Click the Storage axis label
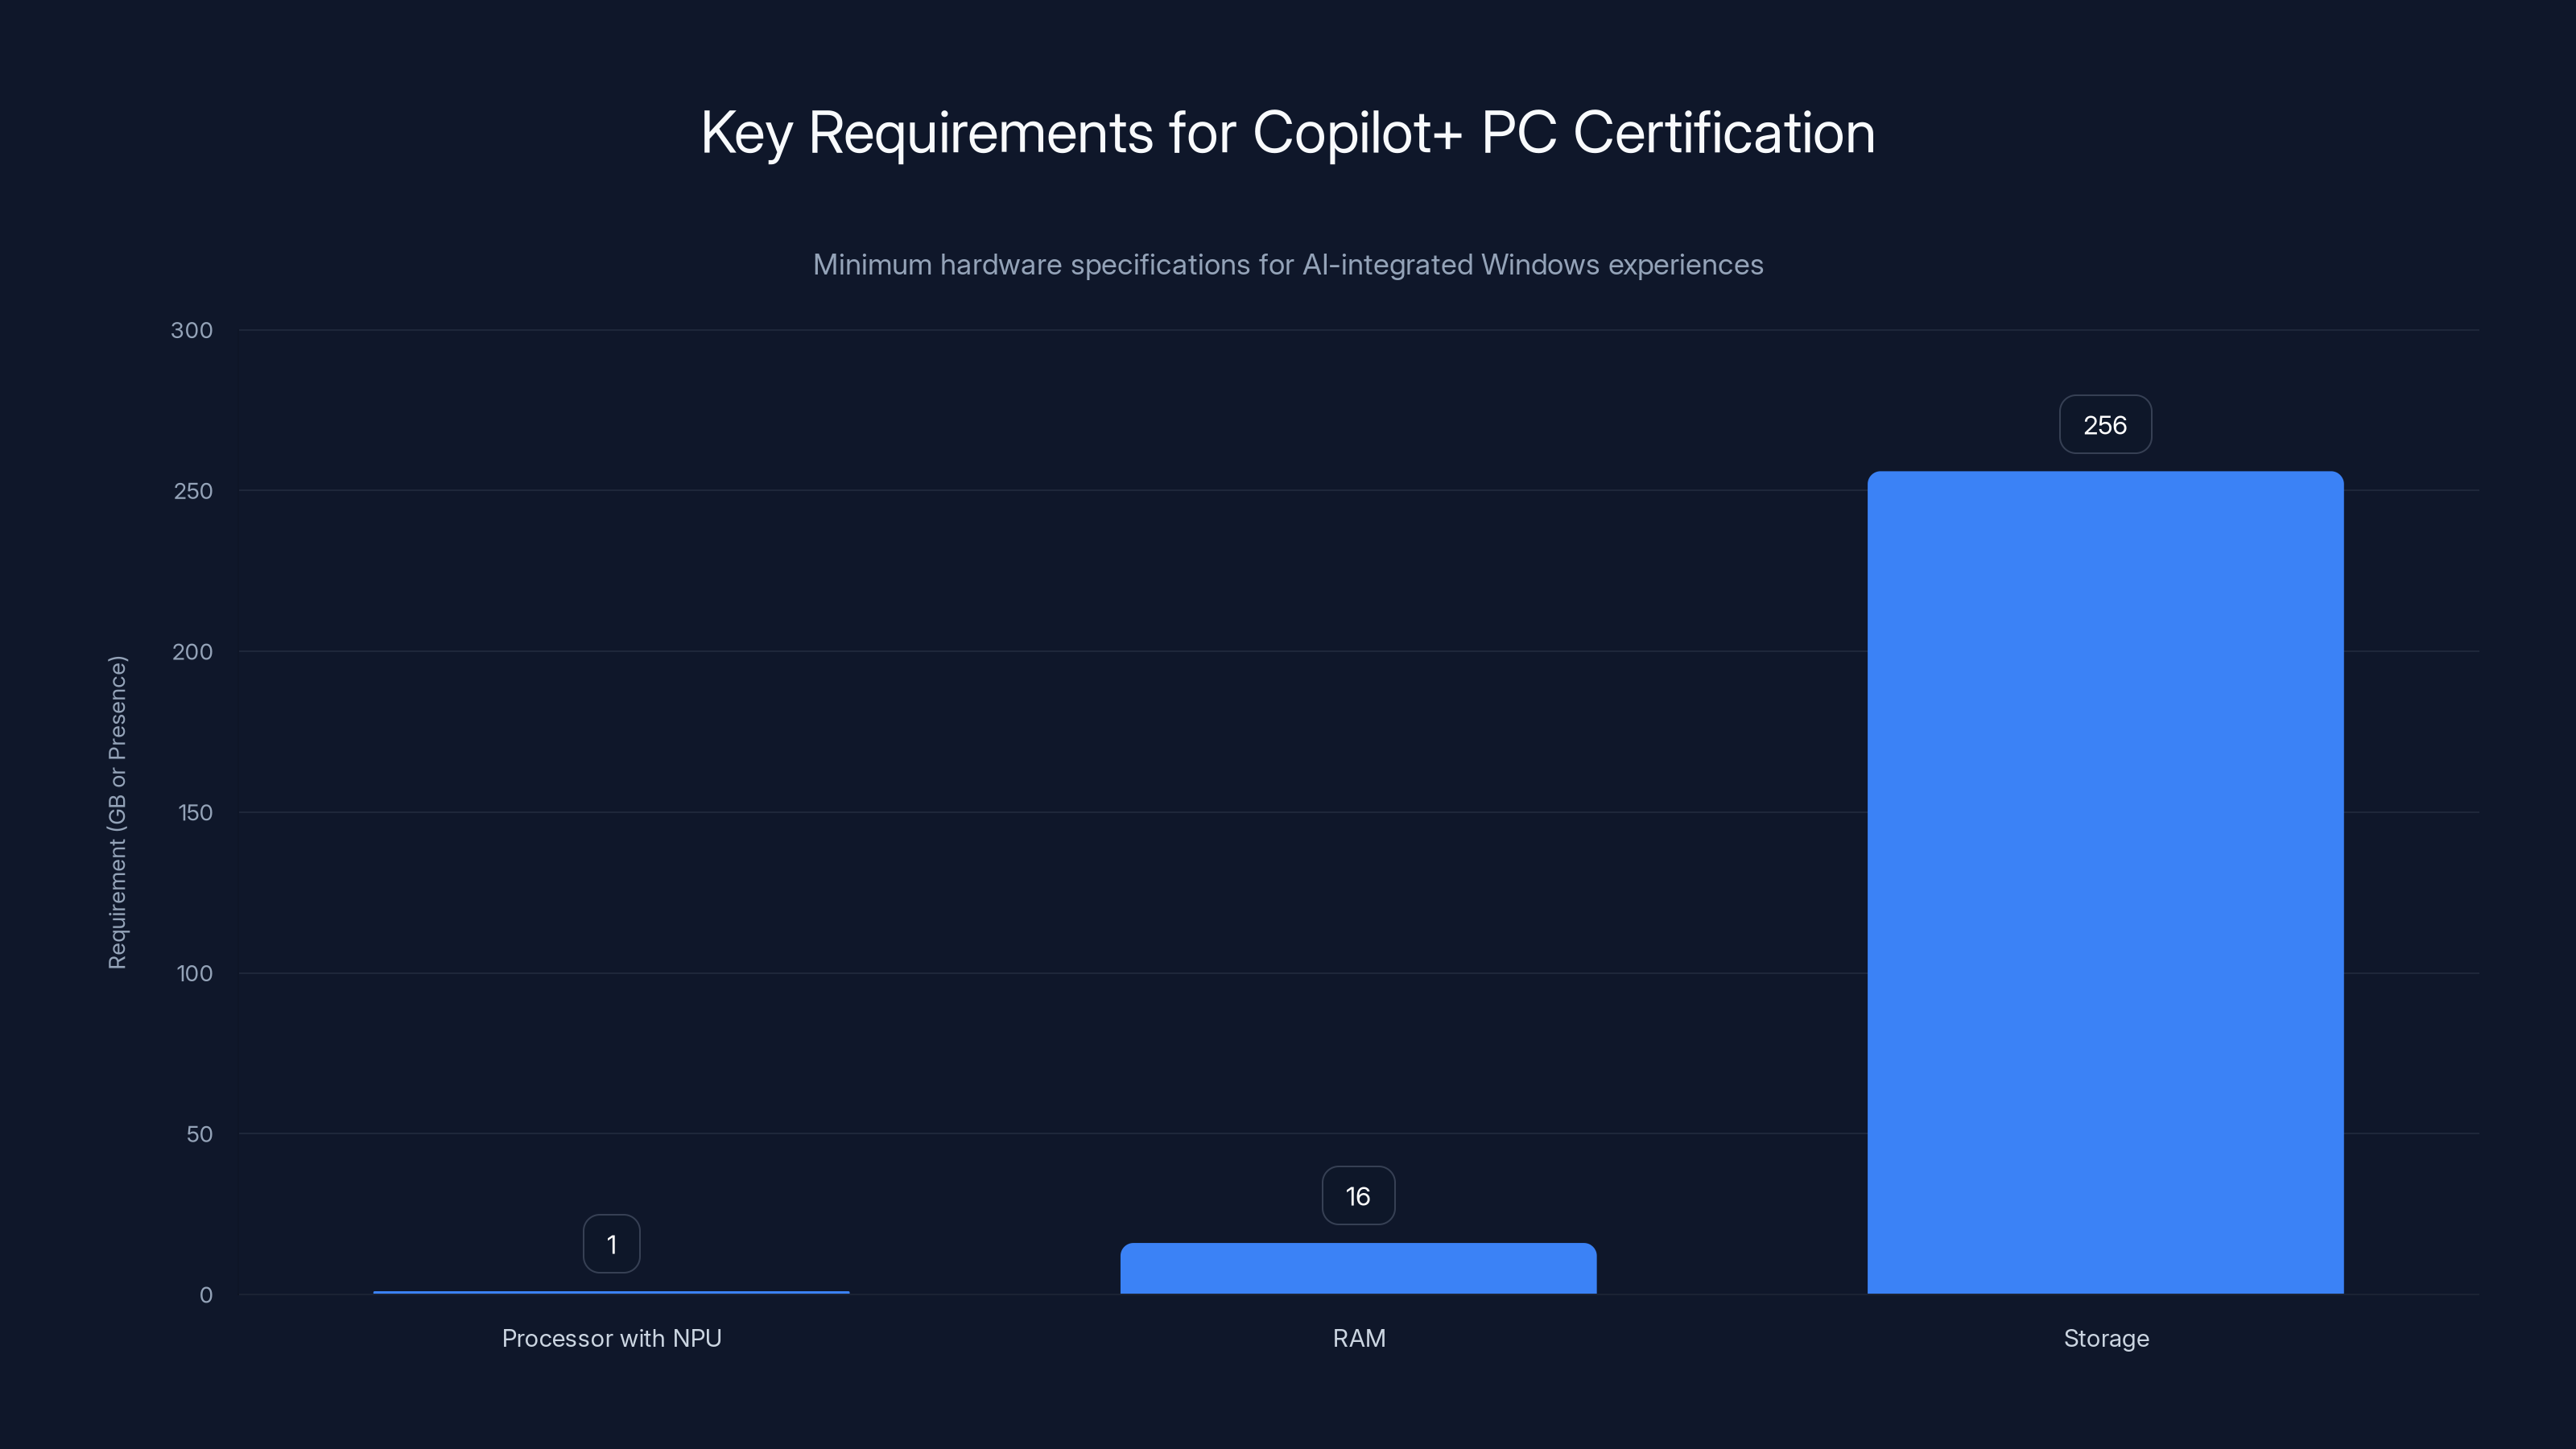2576x1449 pixels. (2106, 1338)
